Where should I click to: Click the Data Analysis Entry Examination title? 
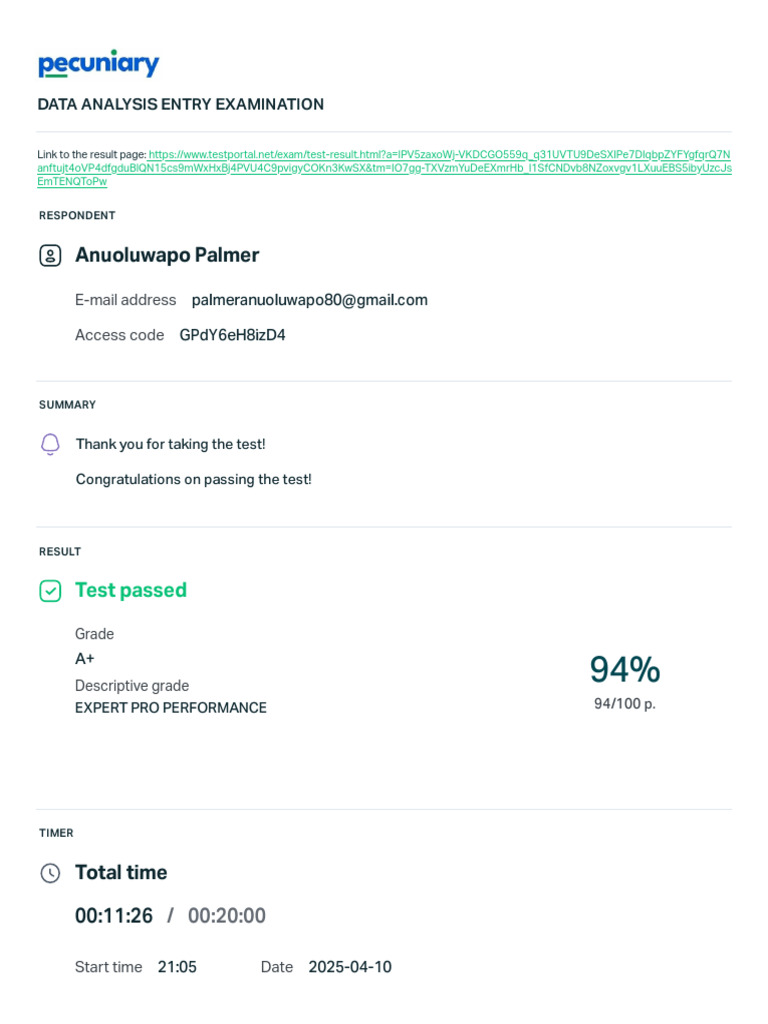(x=181, y=104)
